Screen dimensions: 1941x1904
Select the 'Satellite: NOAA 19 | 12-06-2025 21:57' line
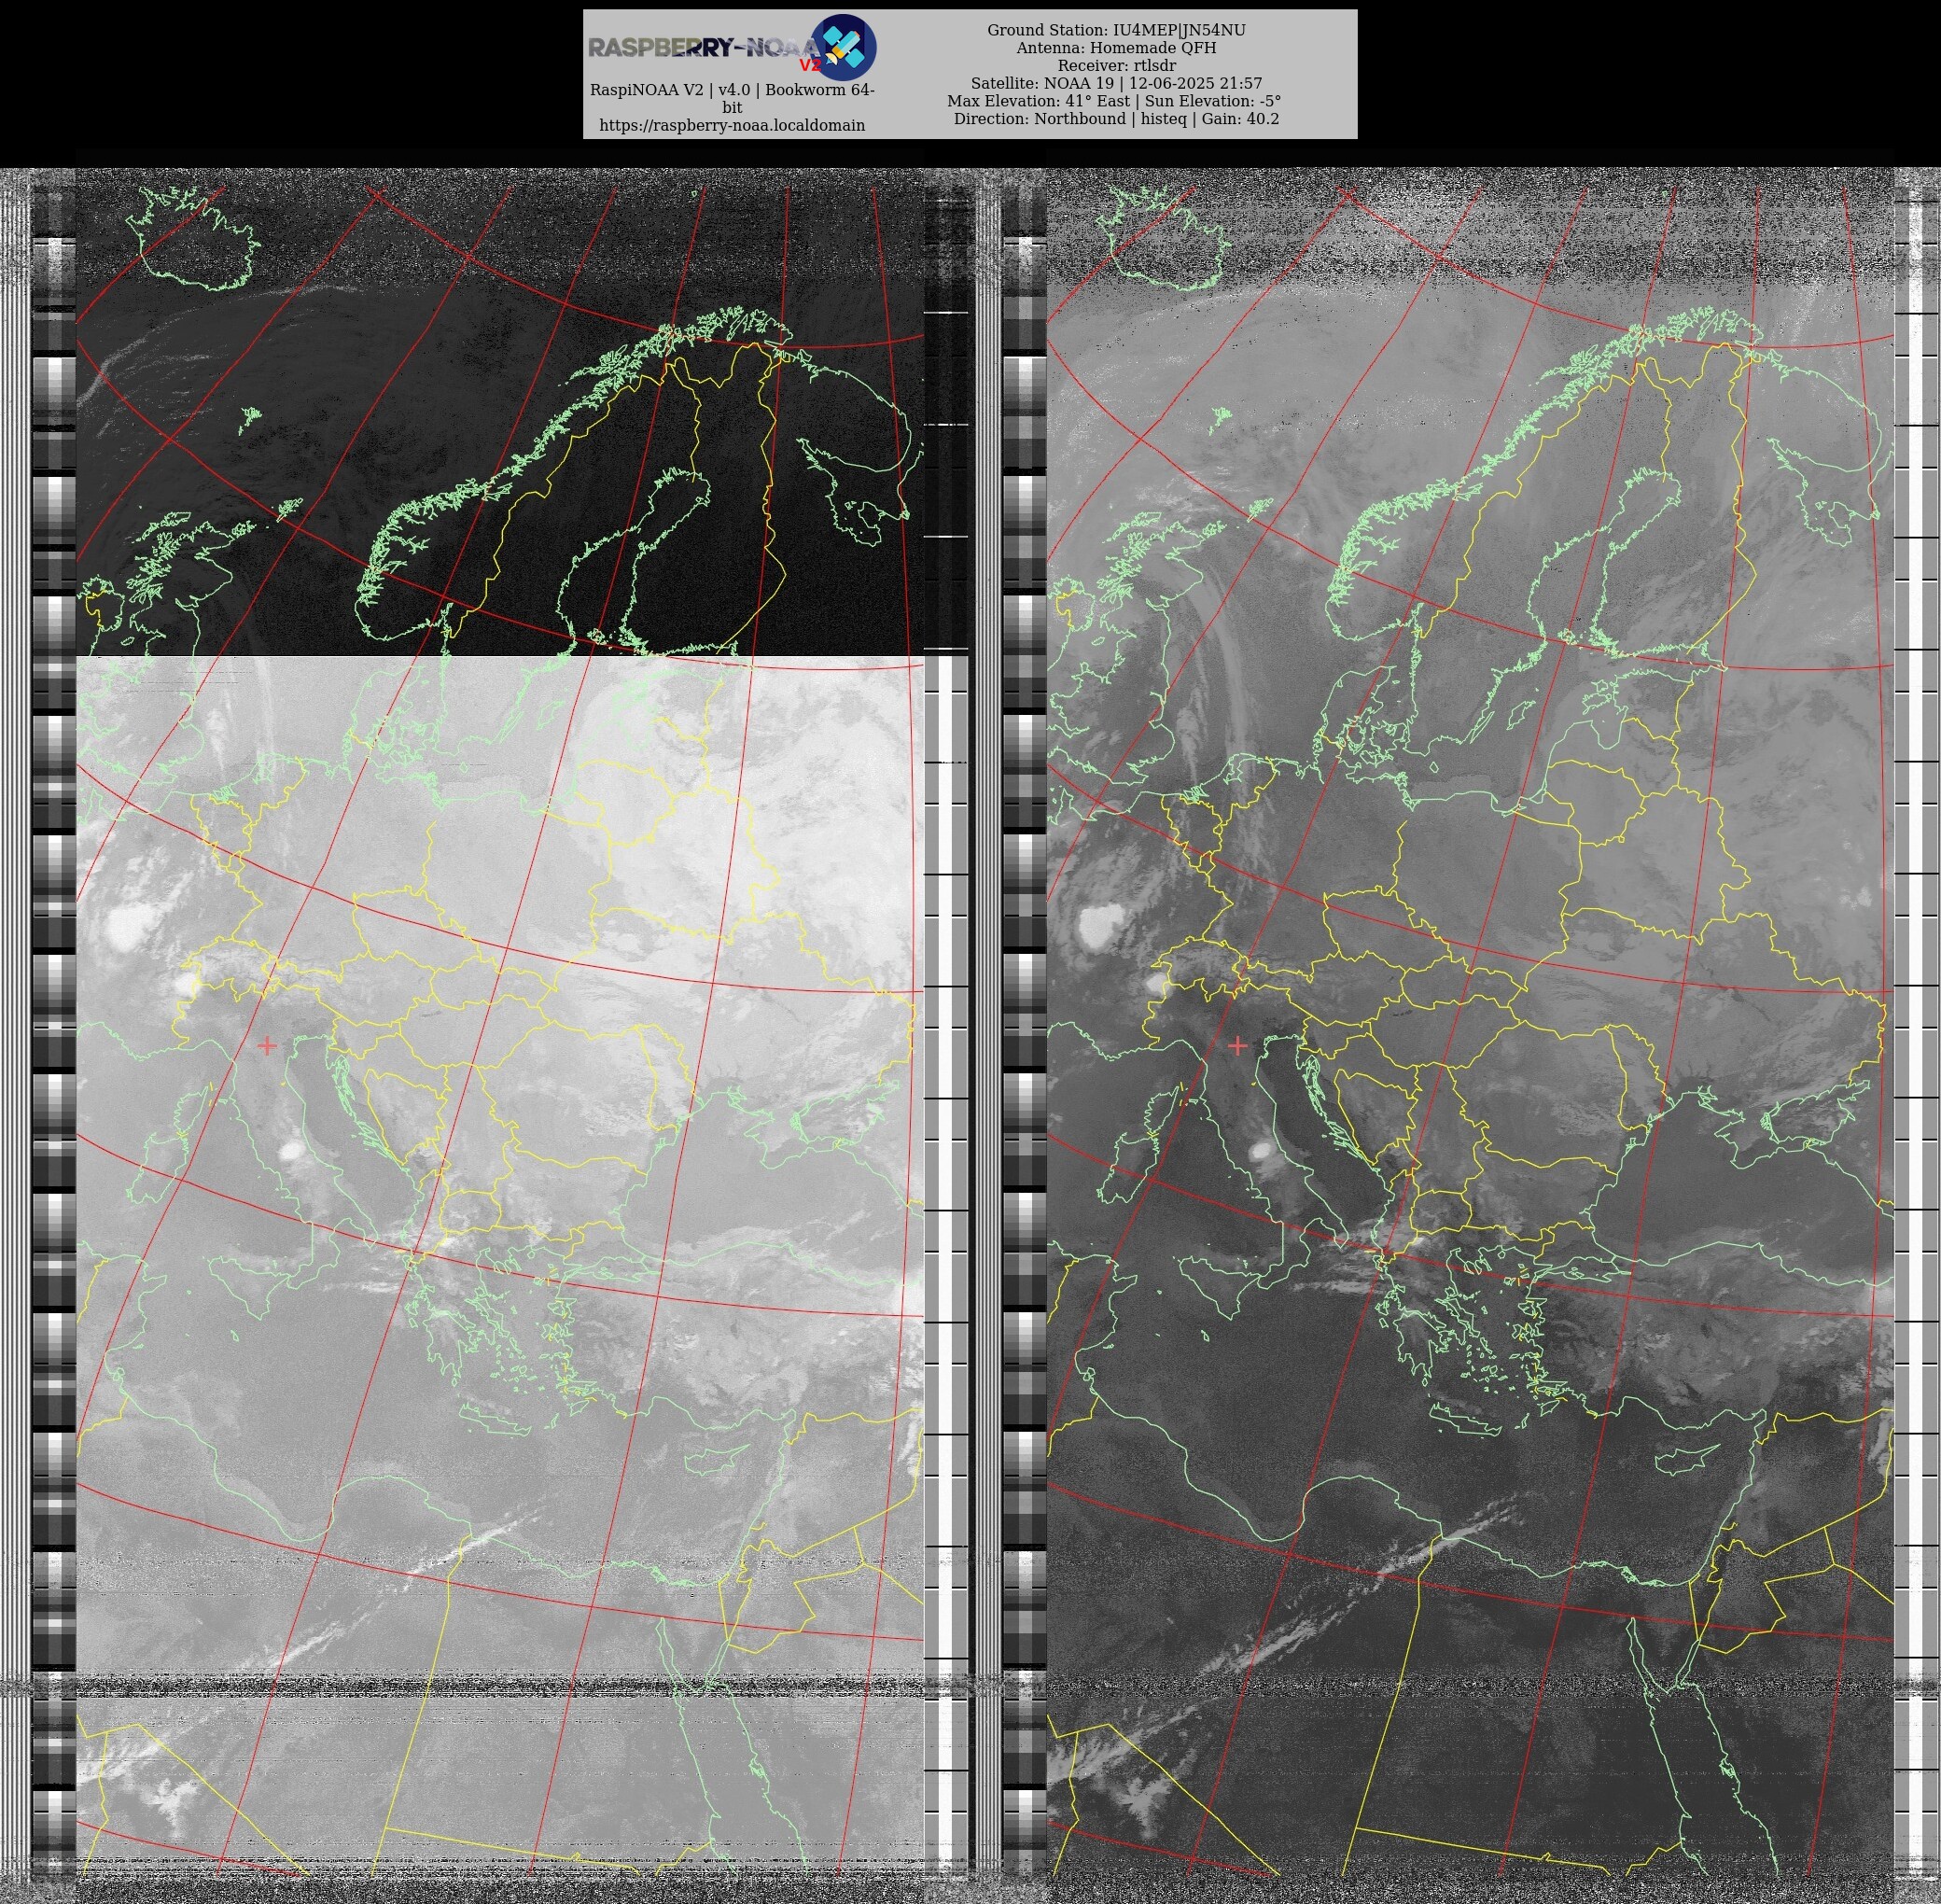(x=1116, y=84)
